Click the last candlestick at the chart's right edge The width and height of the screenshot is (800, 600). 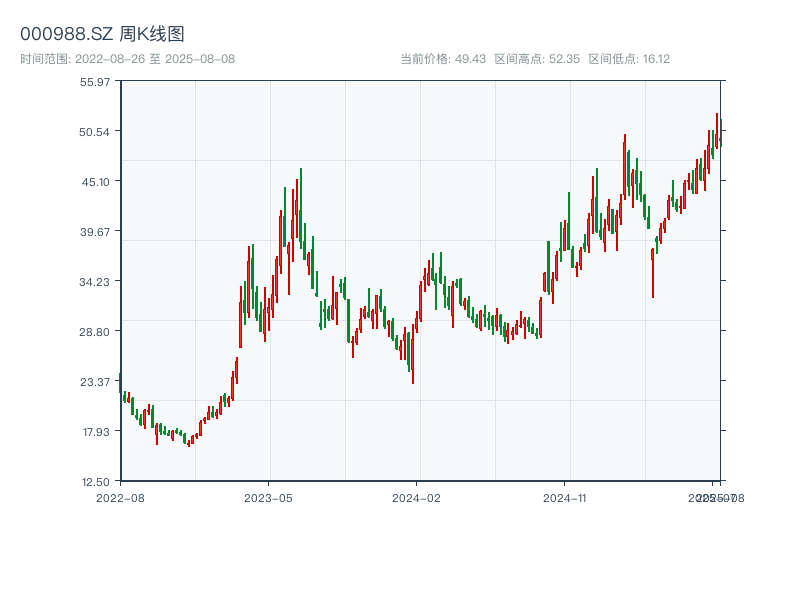(720, 133)
